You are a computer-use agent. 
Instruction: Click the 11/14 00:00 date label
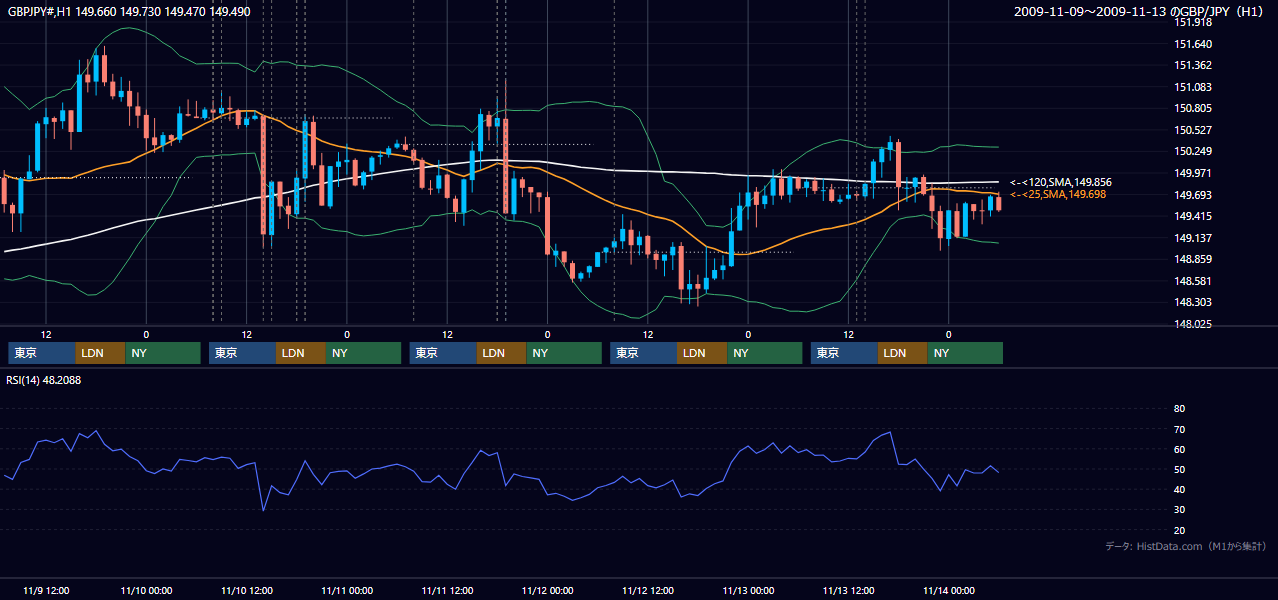(949, 590)
